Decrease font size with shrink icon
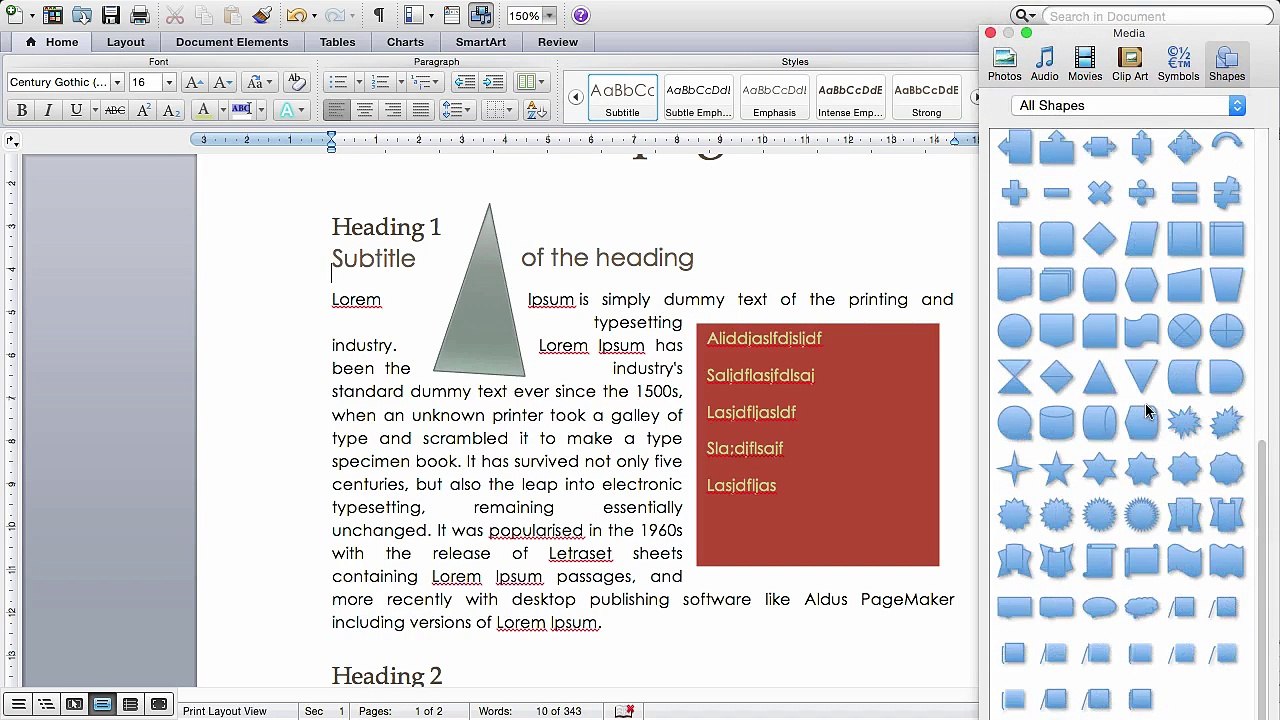The image size is (1280, 720). [x=222, y=82]
